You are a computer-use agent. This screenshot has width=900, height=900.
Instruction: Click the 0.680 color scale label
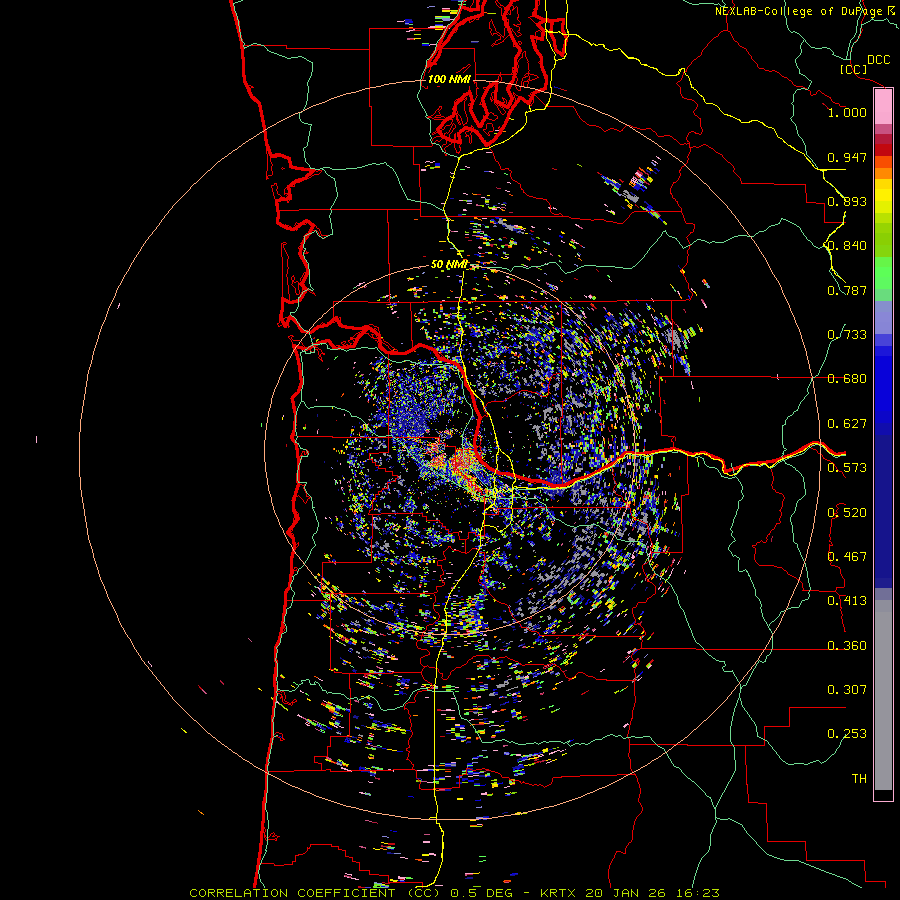[x=847, y=379]
